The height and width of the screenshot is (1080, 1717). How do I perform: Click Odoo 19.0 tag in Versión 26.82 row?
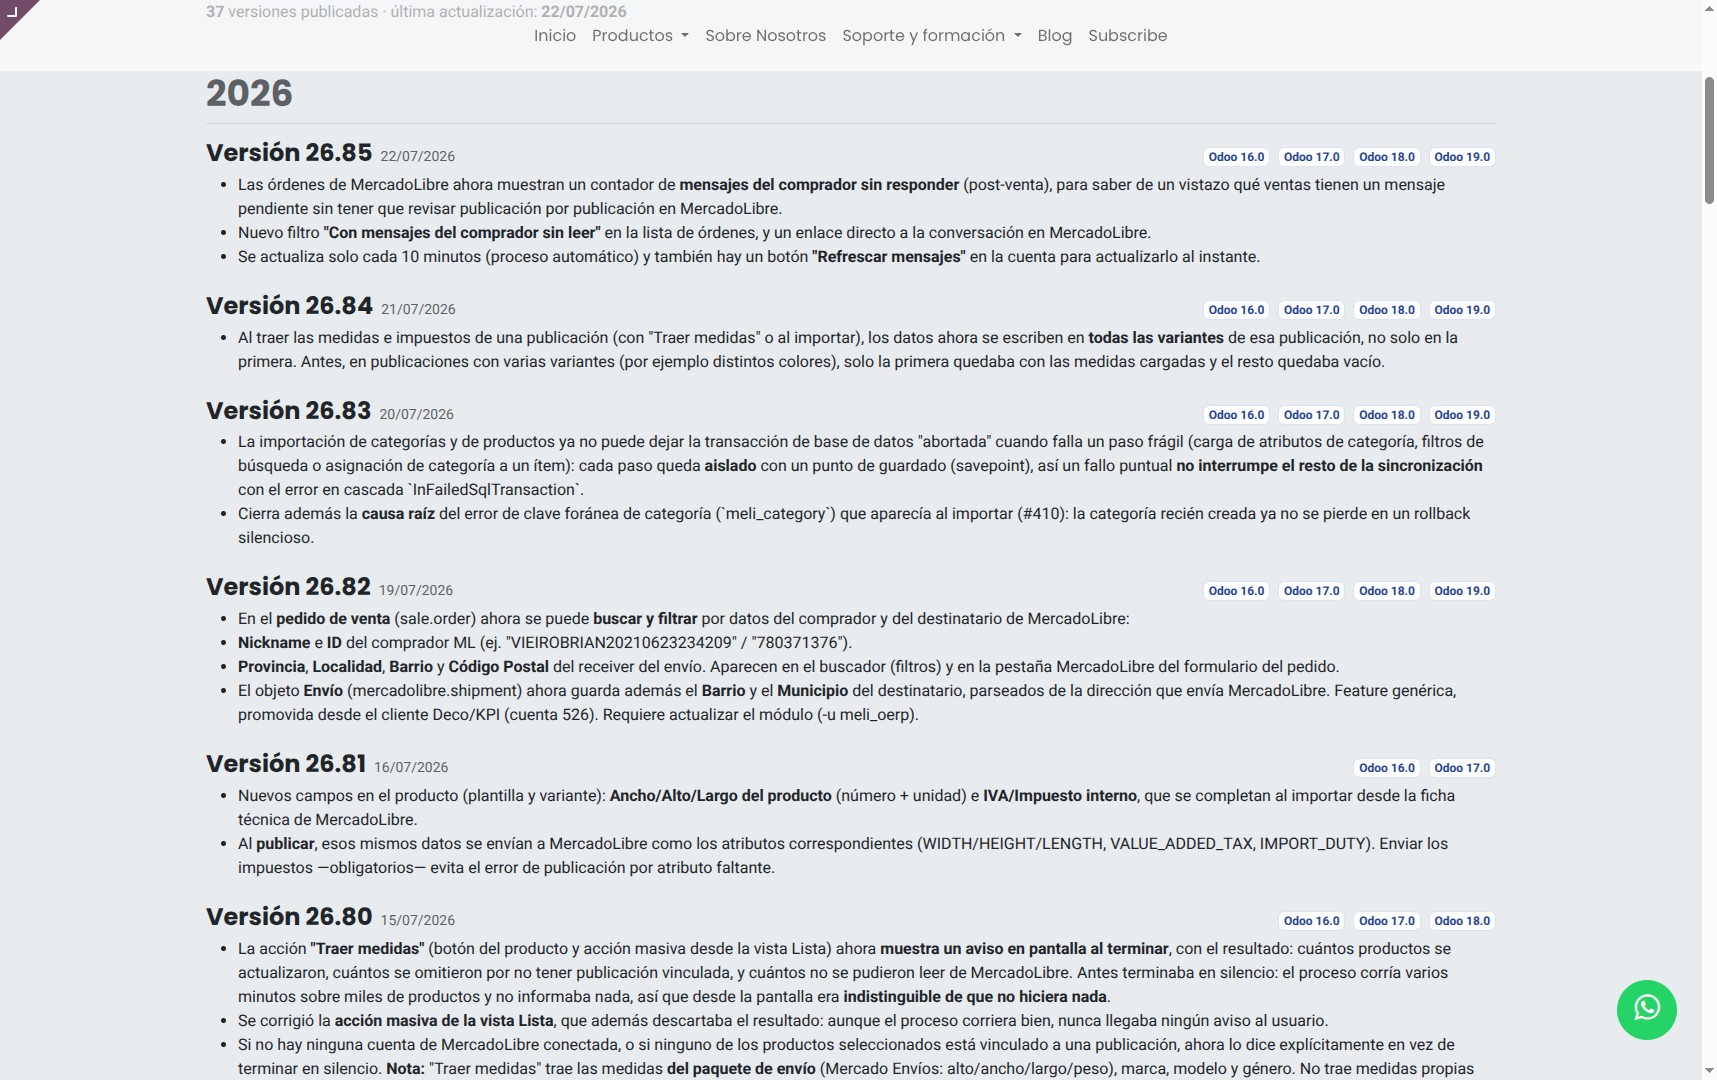tap(1462, 591)
